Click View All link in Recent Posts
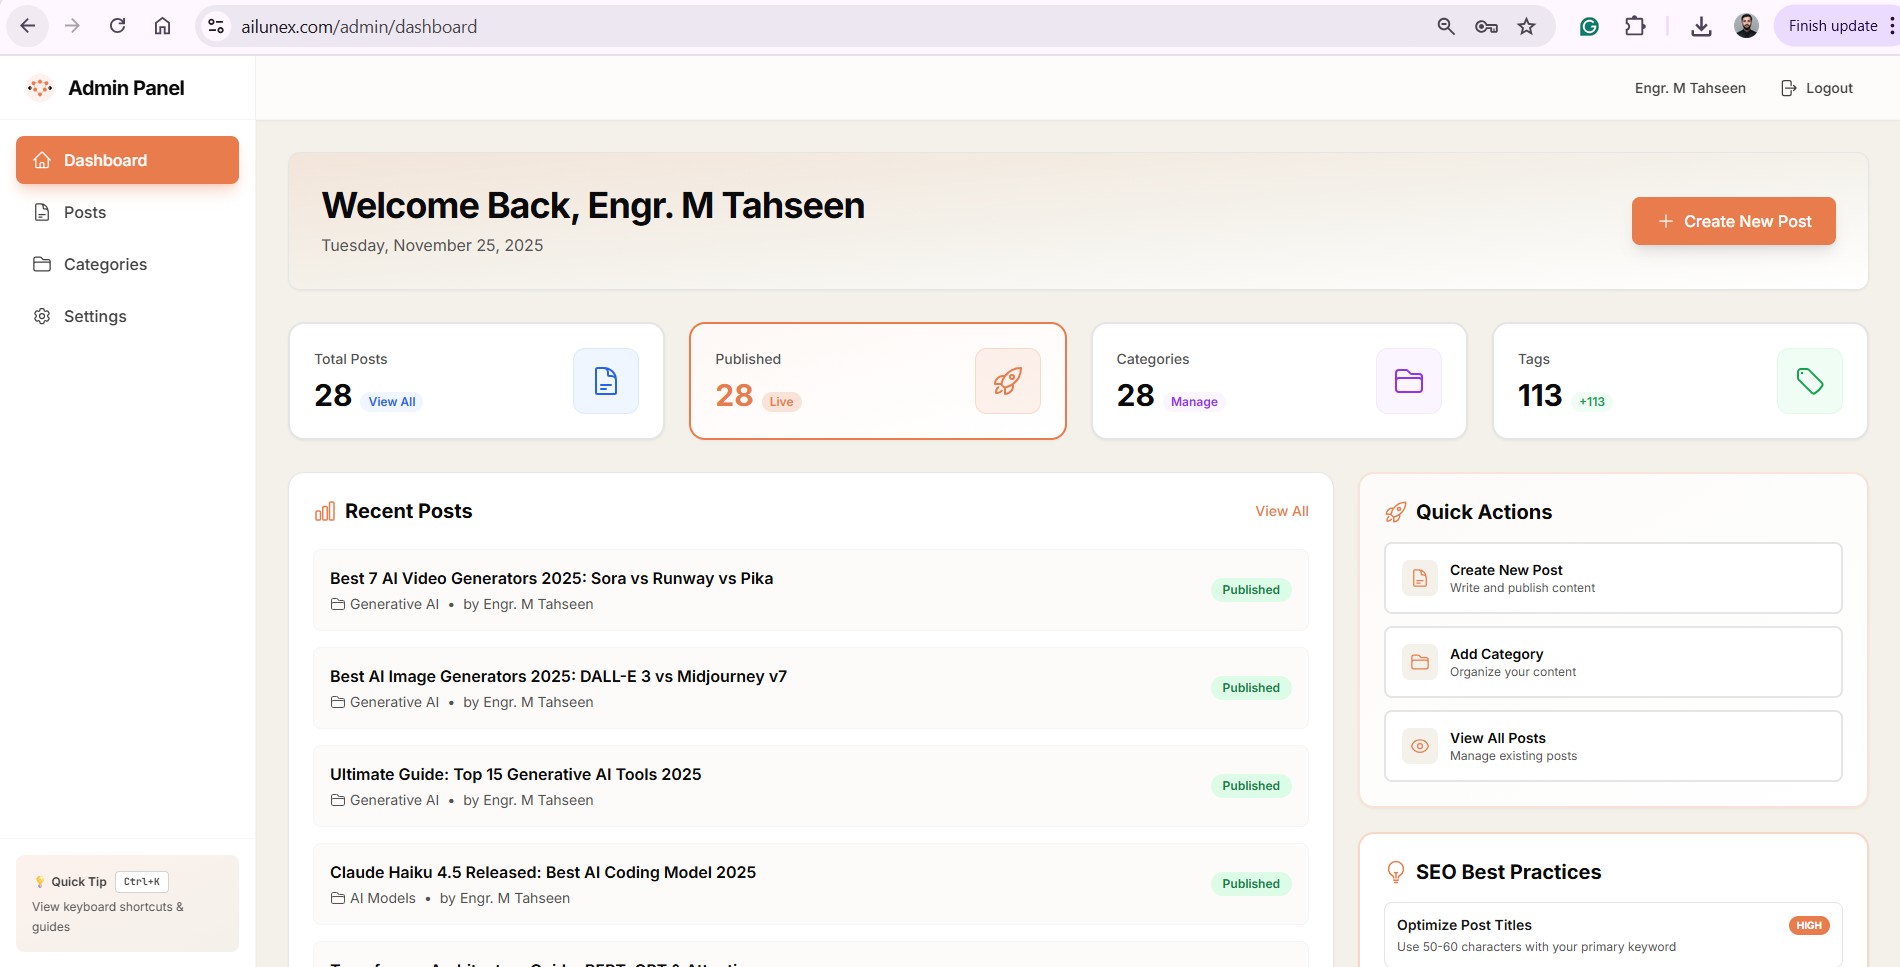The image size is (1900, 967). 1281,511
